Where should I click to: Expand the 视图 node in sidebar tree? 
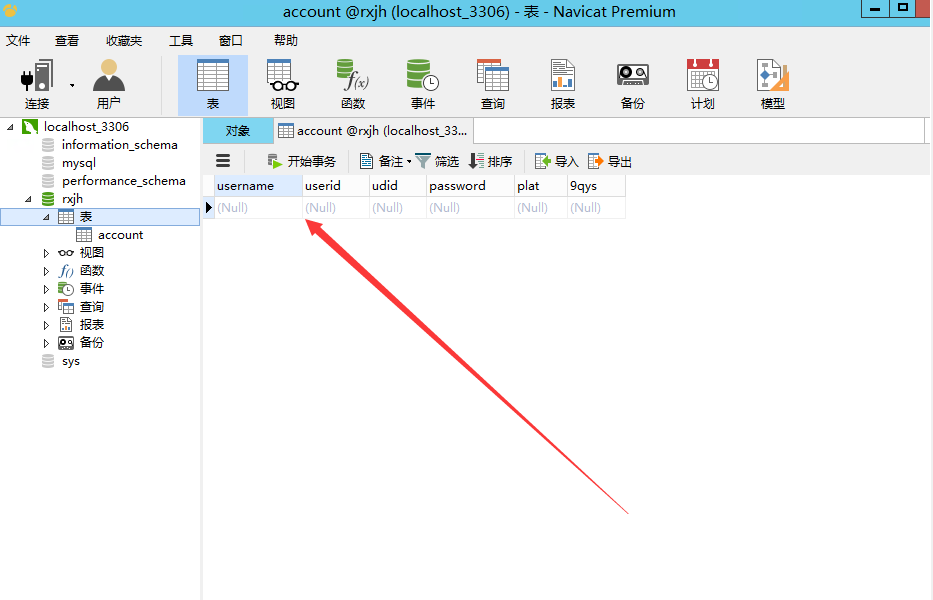coord(46,253)
